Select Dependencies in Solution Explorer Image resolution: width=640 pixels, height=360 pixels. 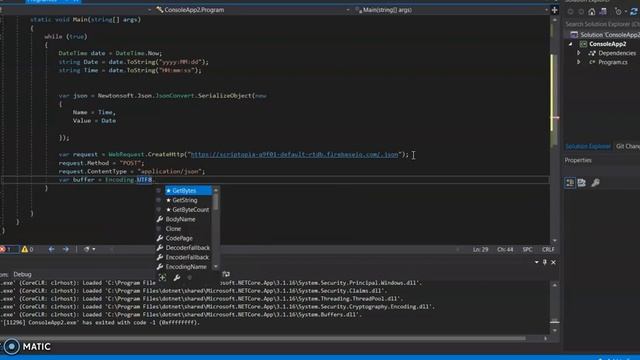(x=616, y=53)
